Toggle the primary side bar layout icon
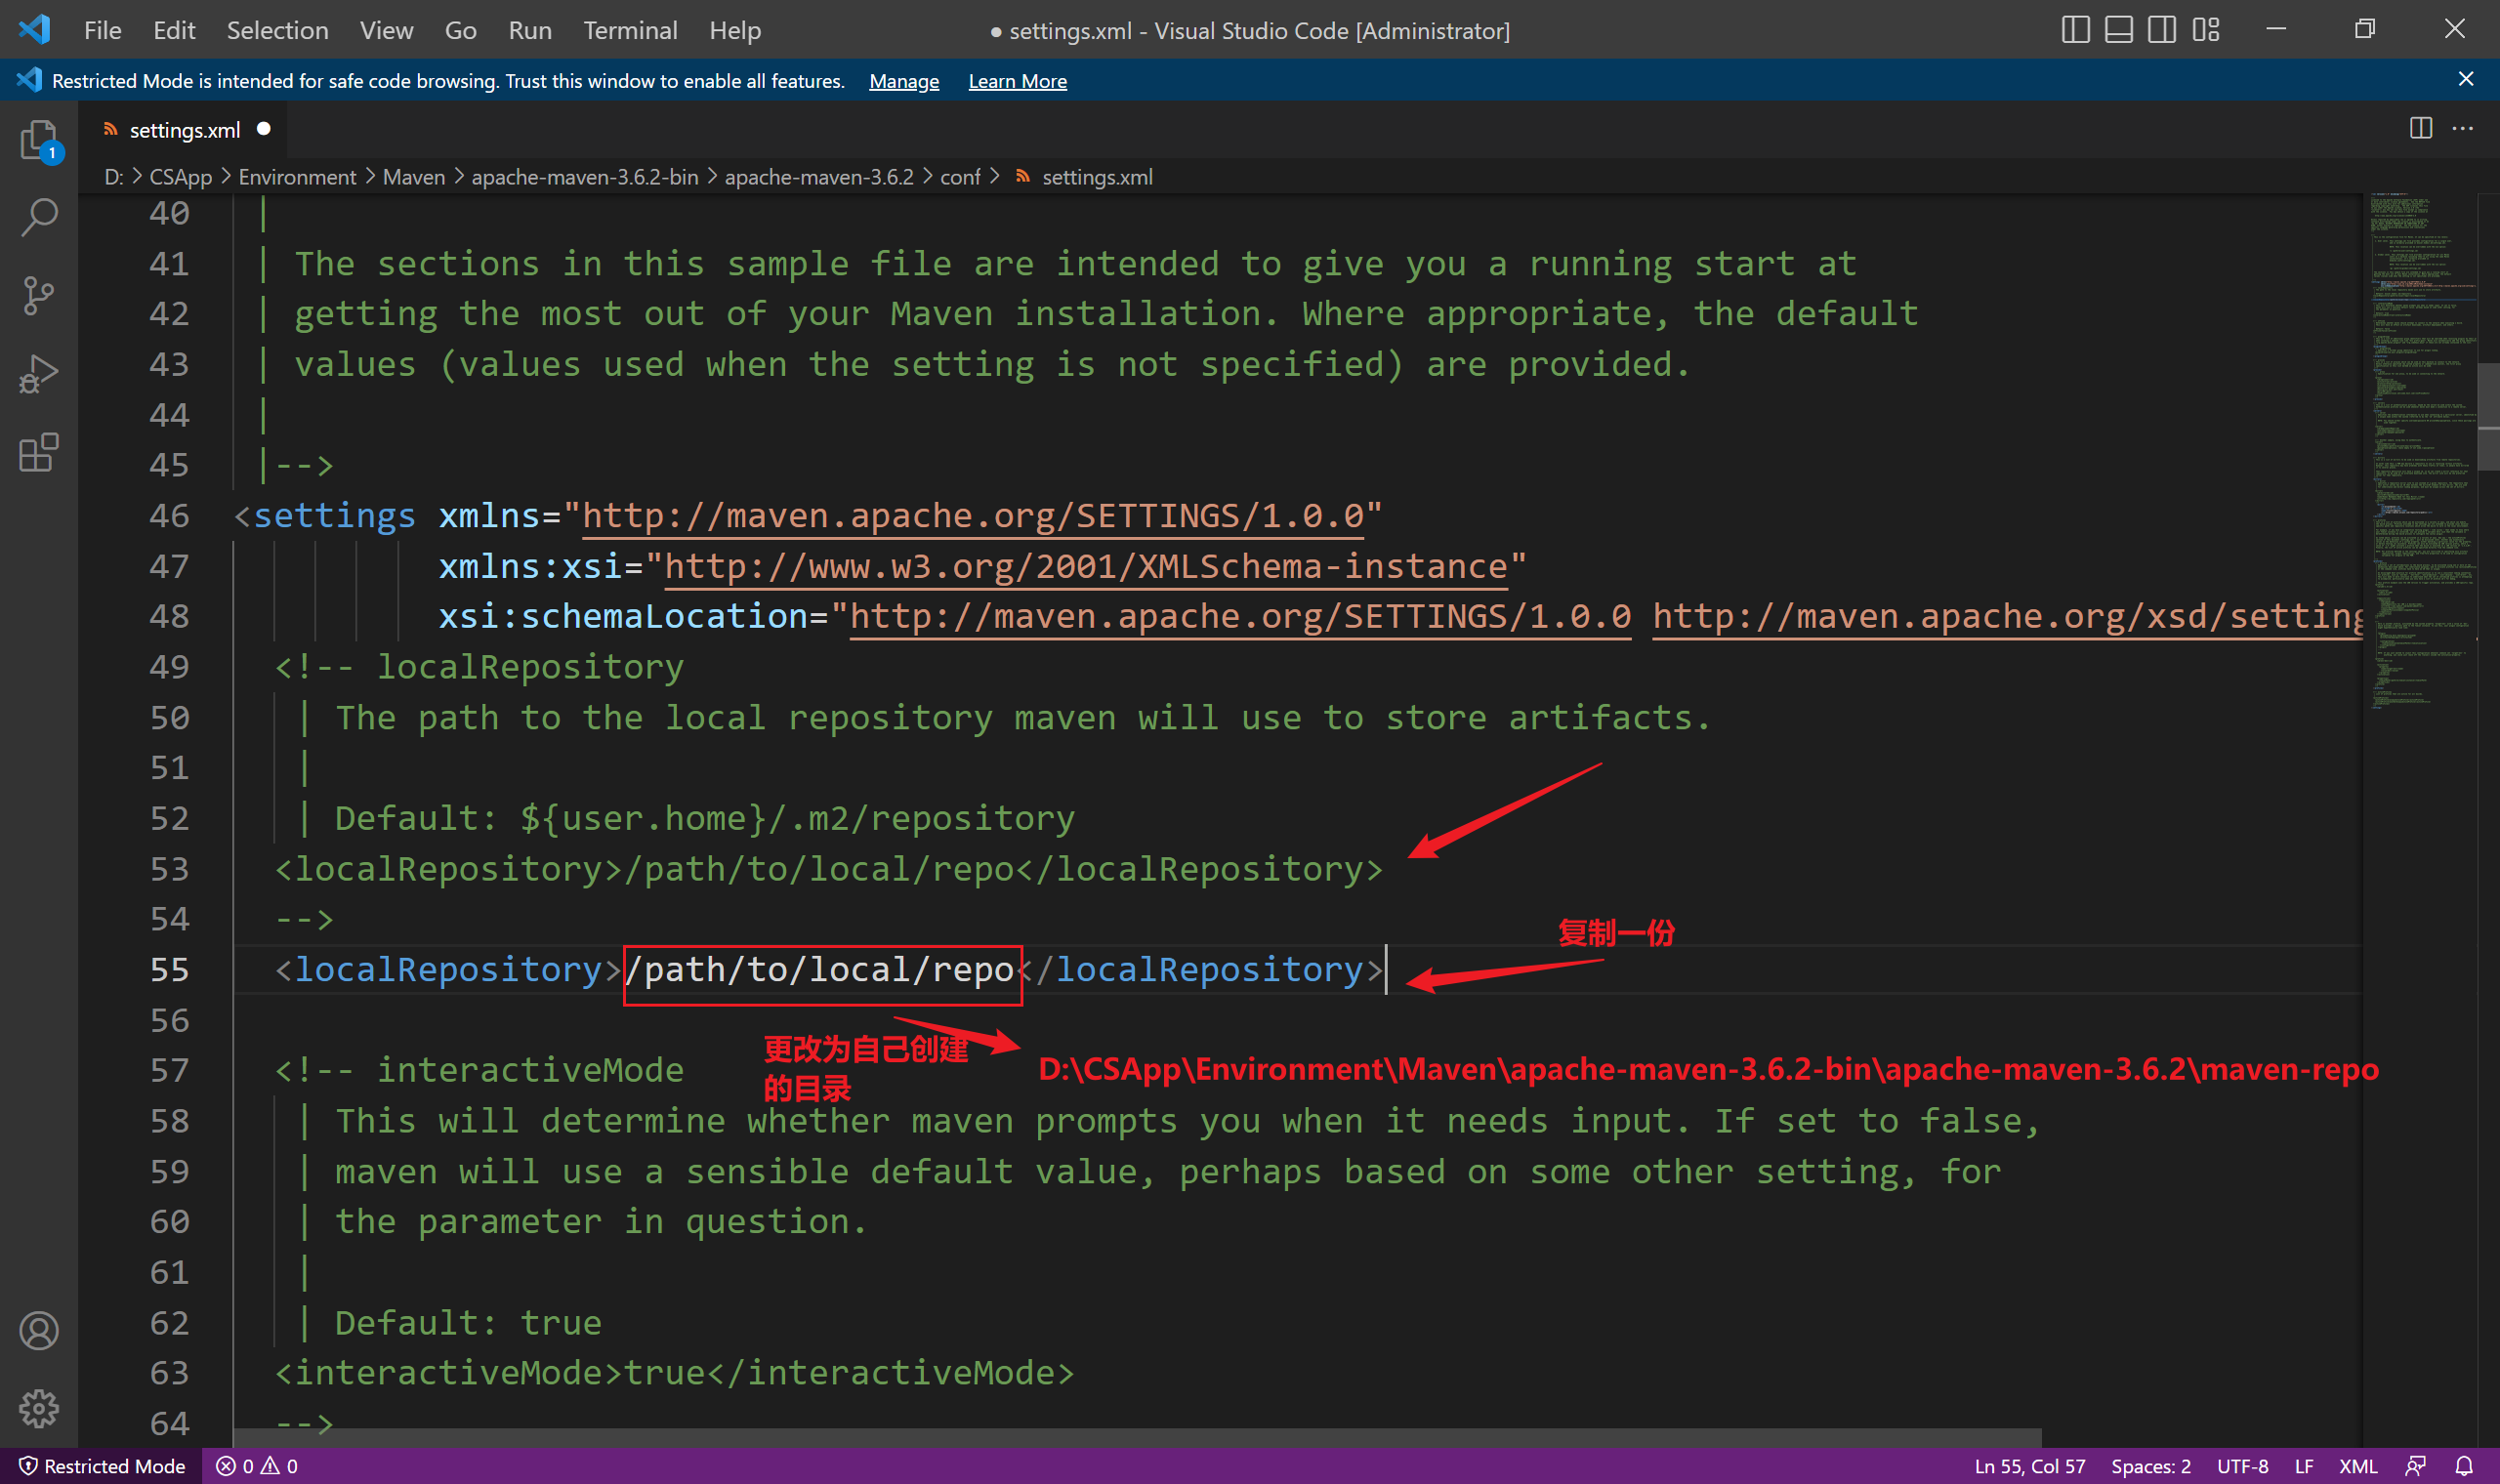Screen dimensions: 2500x1484 click(x=2076, y=30)
